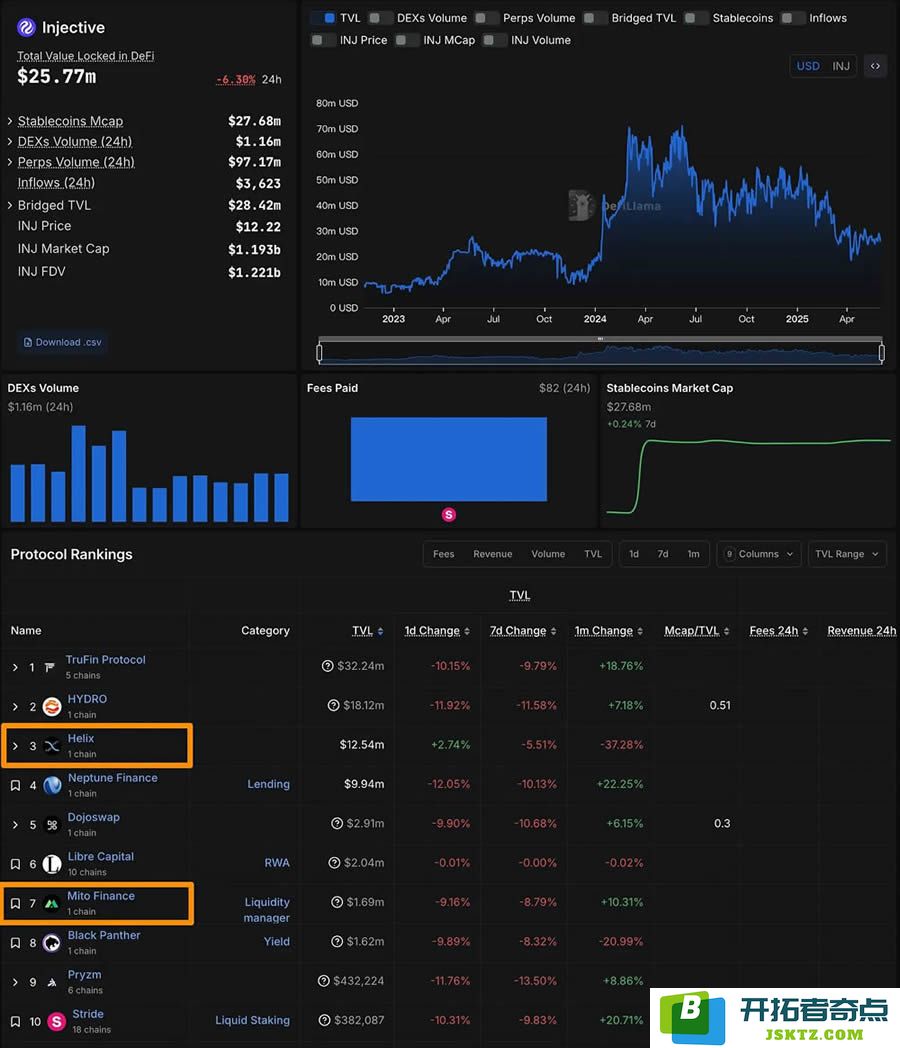Click the Libre Capital logo icon

[x=52, y=864]
